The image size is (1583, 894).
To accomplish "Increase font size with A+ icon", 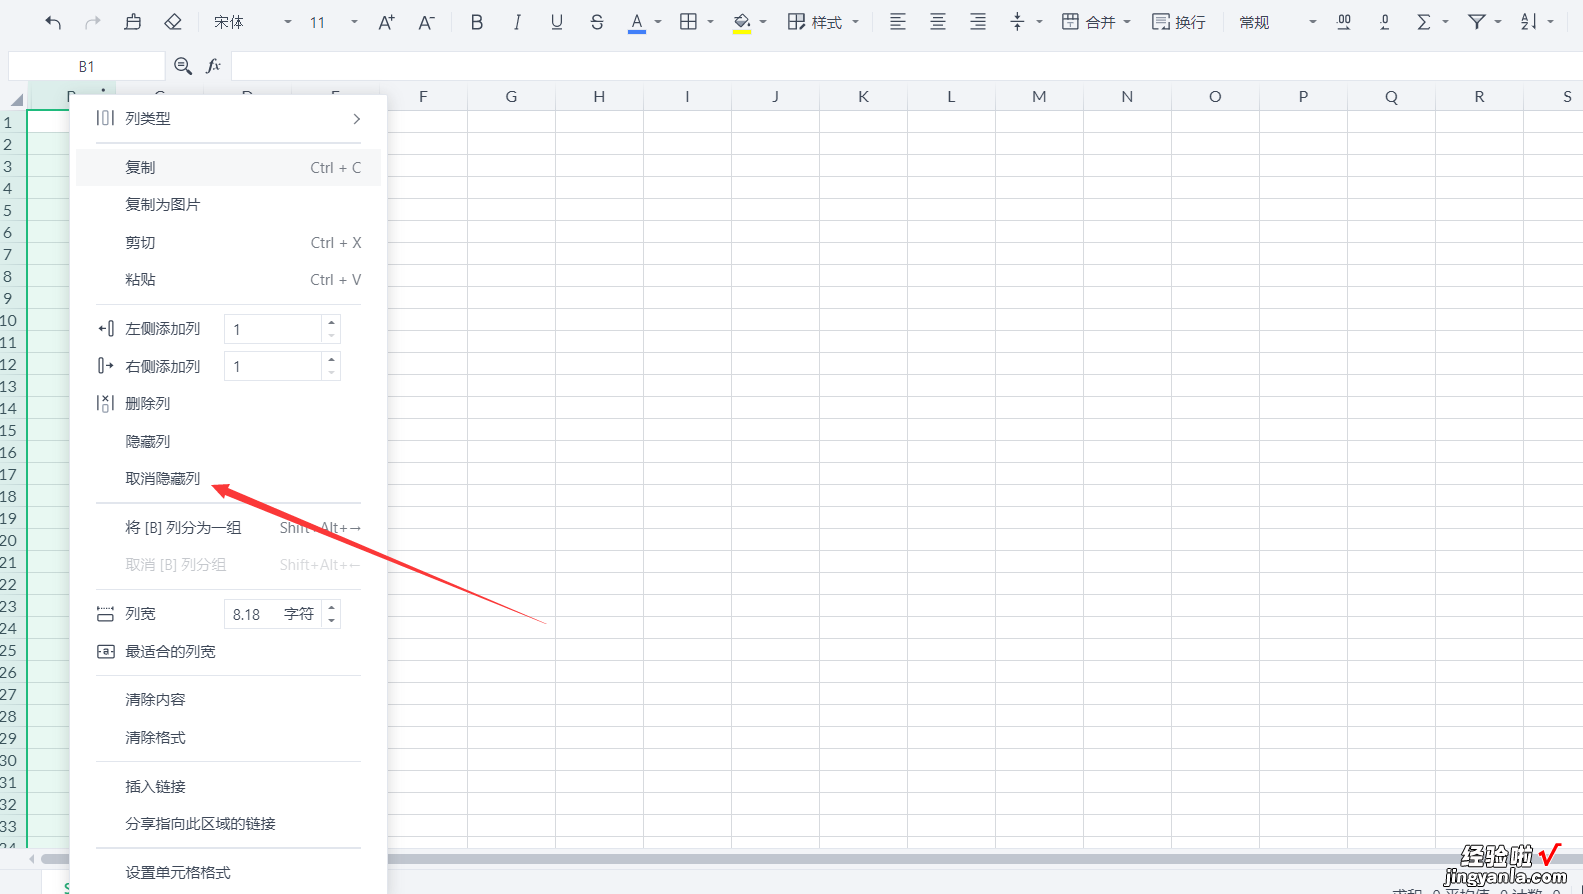I will coord(387,22).
